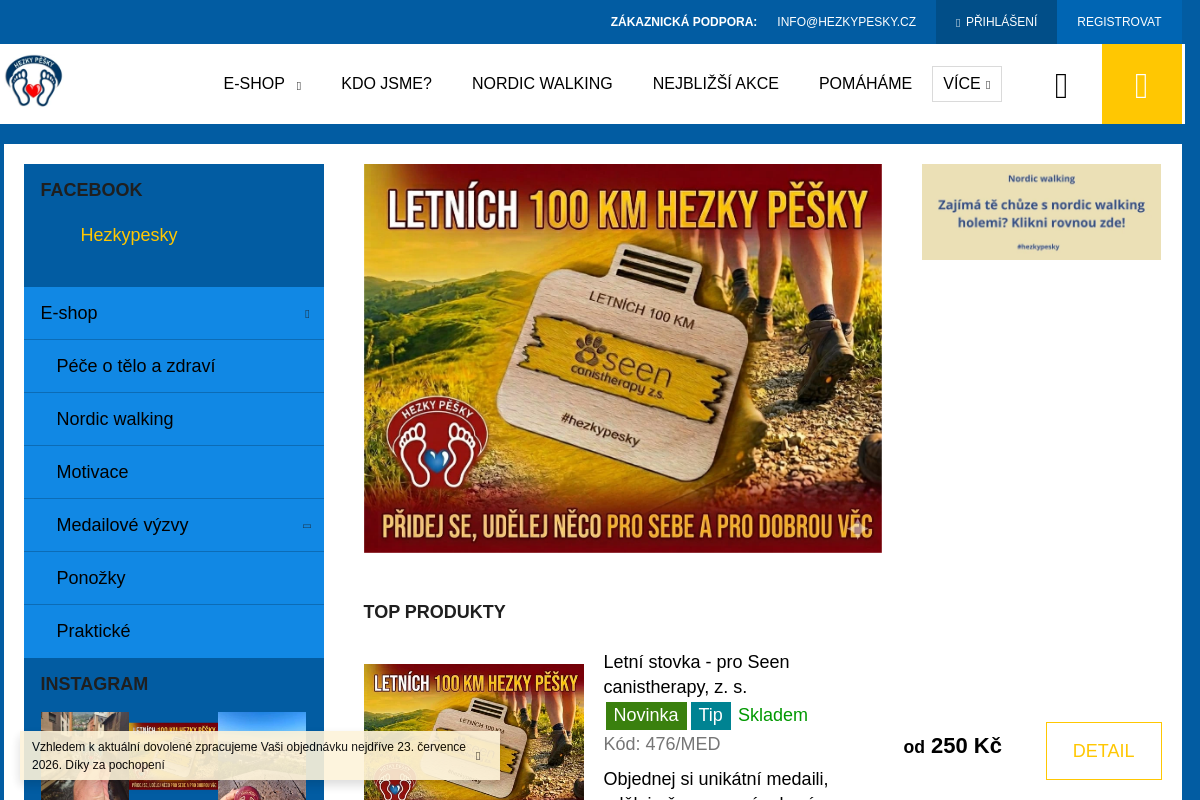This screenshot has height=800, width=1200.
Task: Expand Medailové výzvy subcategory toggle
Action: point(307,526)
